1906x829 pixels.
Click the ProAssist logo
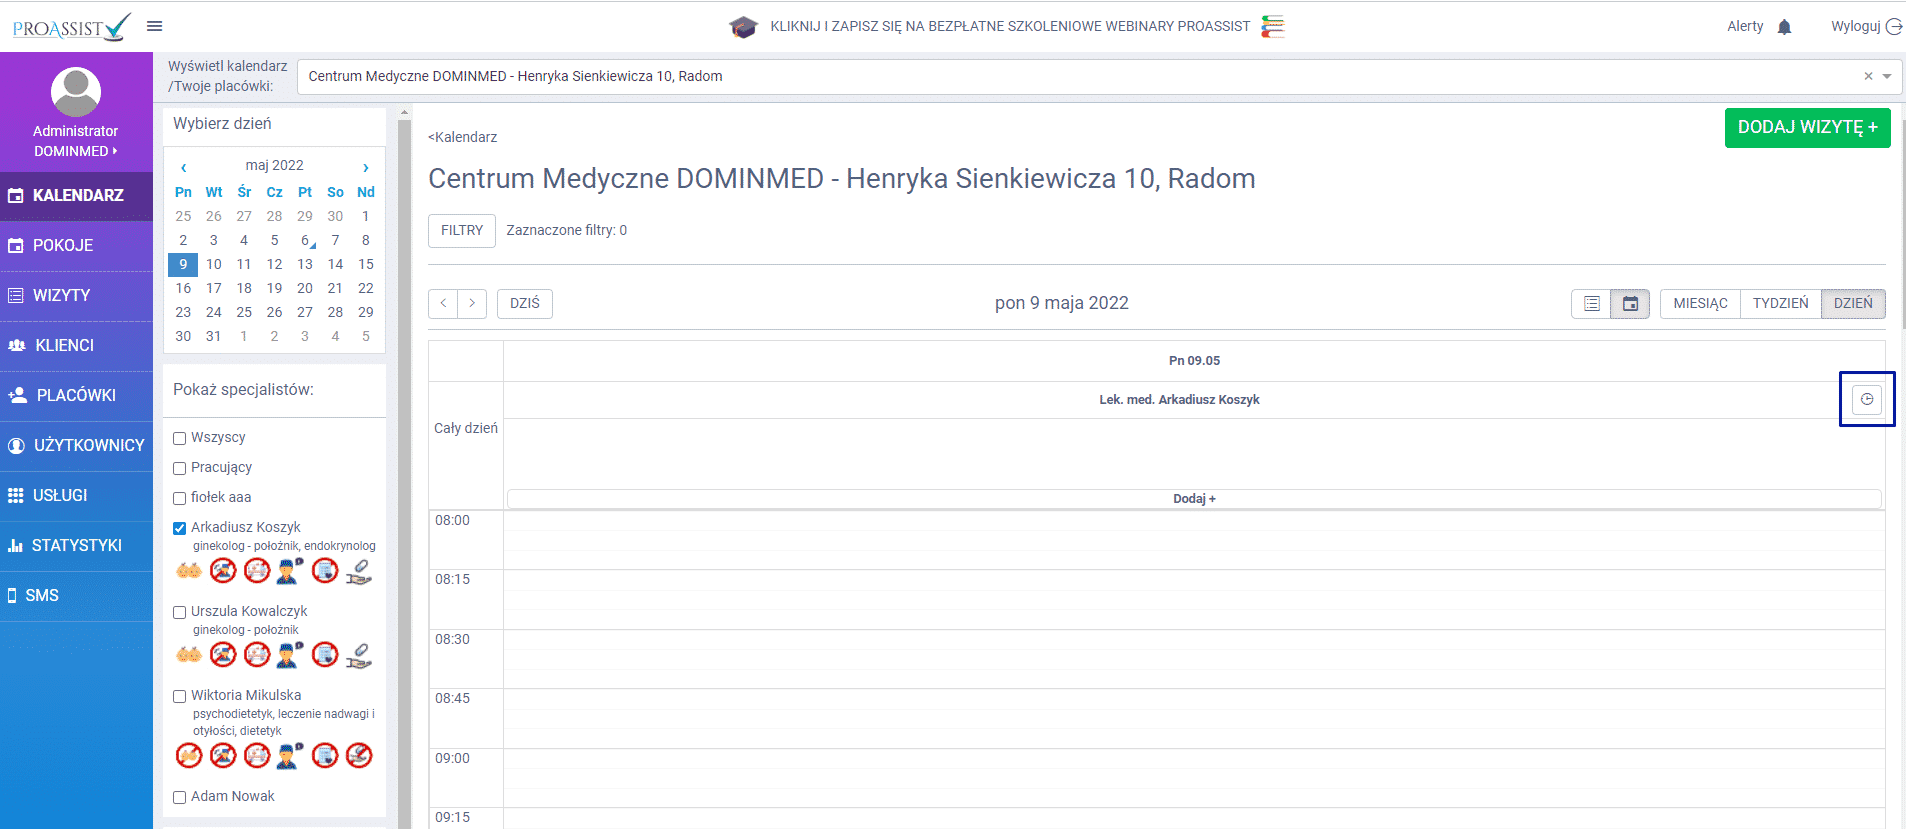point(71,27)
